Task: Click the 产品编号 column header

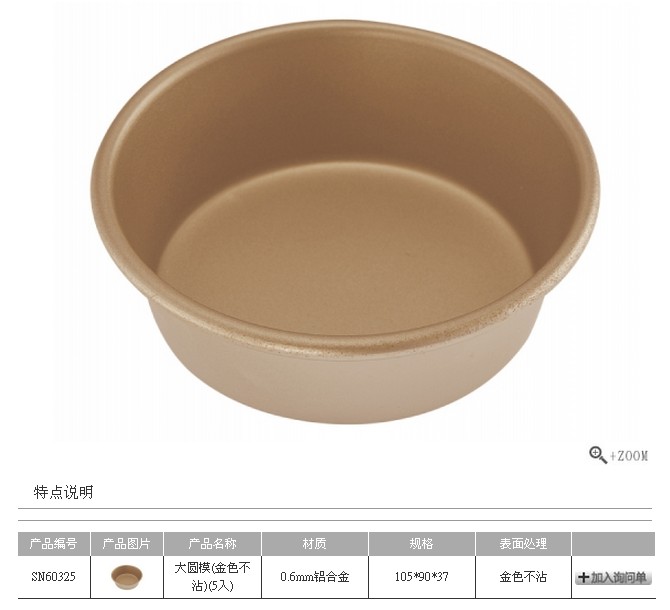Action: 53,543
